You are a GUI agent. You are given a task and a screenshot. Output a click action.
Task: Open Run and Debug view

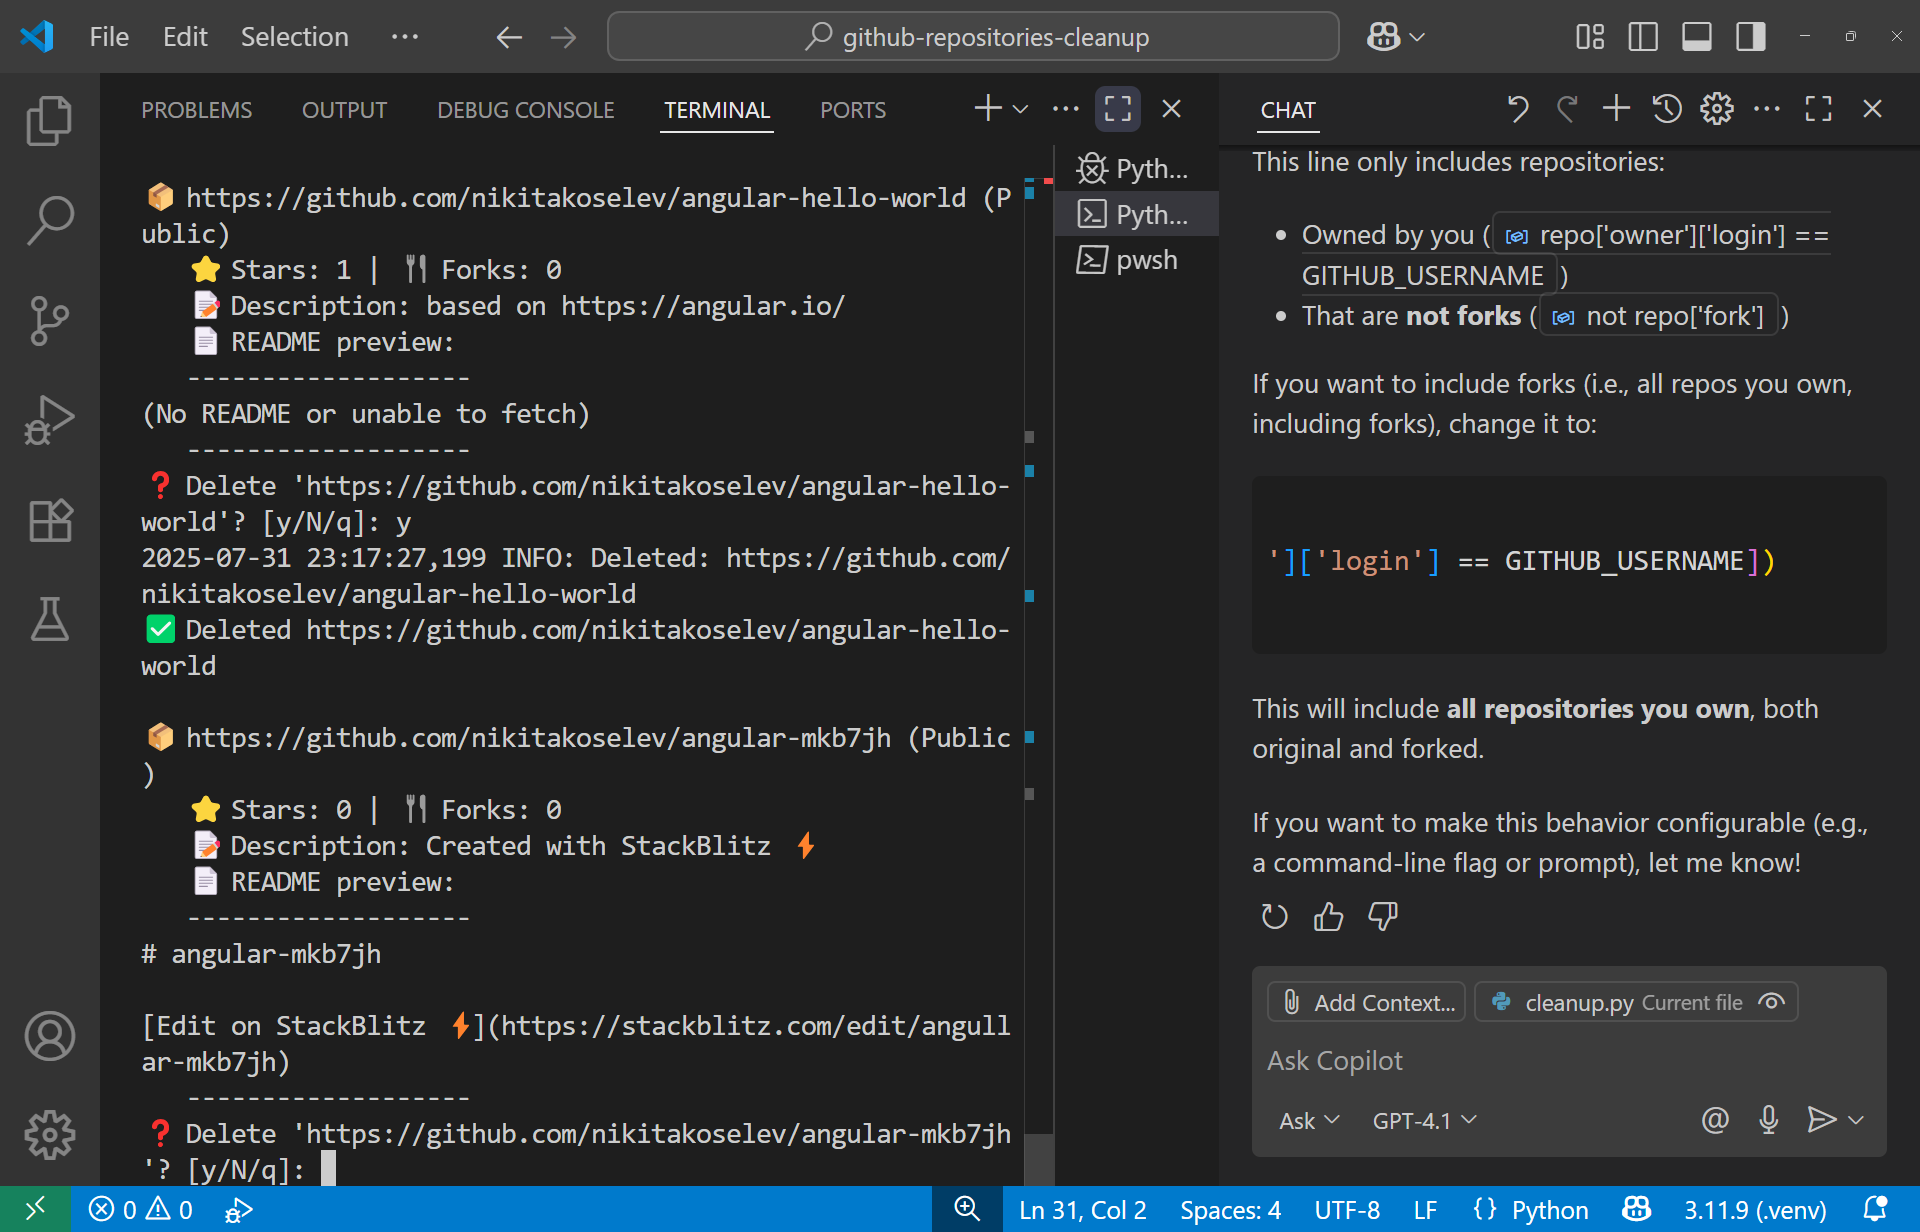[x=49, y=421]
